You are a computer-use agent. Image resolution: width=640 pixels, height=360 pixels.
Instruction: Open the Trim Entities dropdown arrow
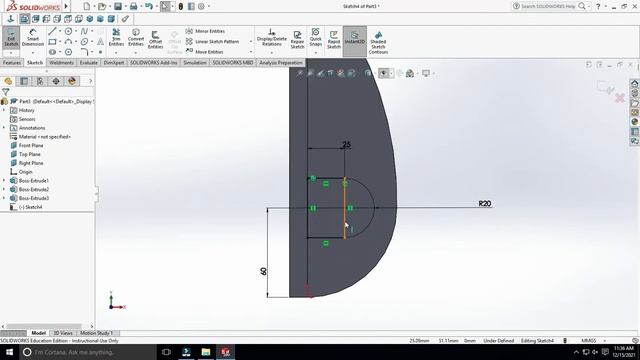click(x=116, y=53)
